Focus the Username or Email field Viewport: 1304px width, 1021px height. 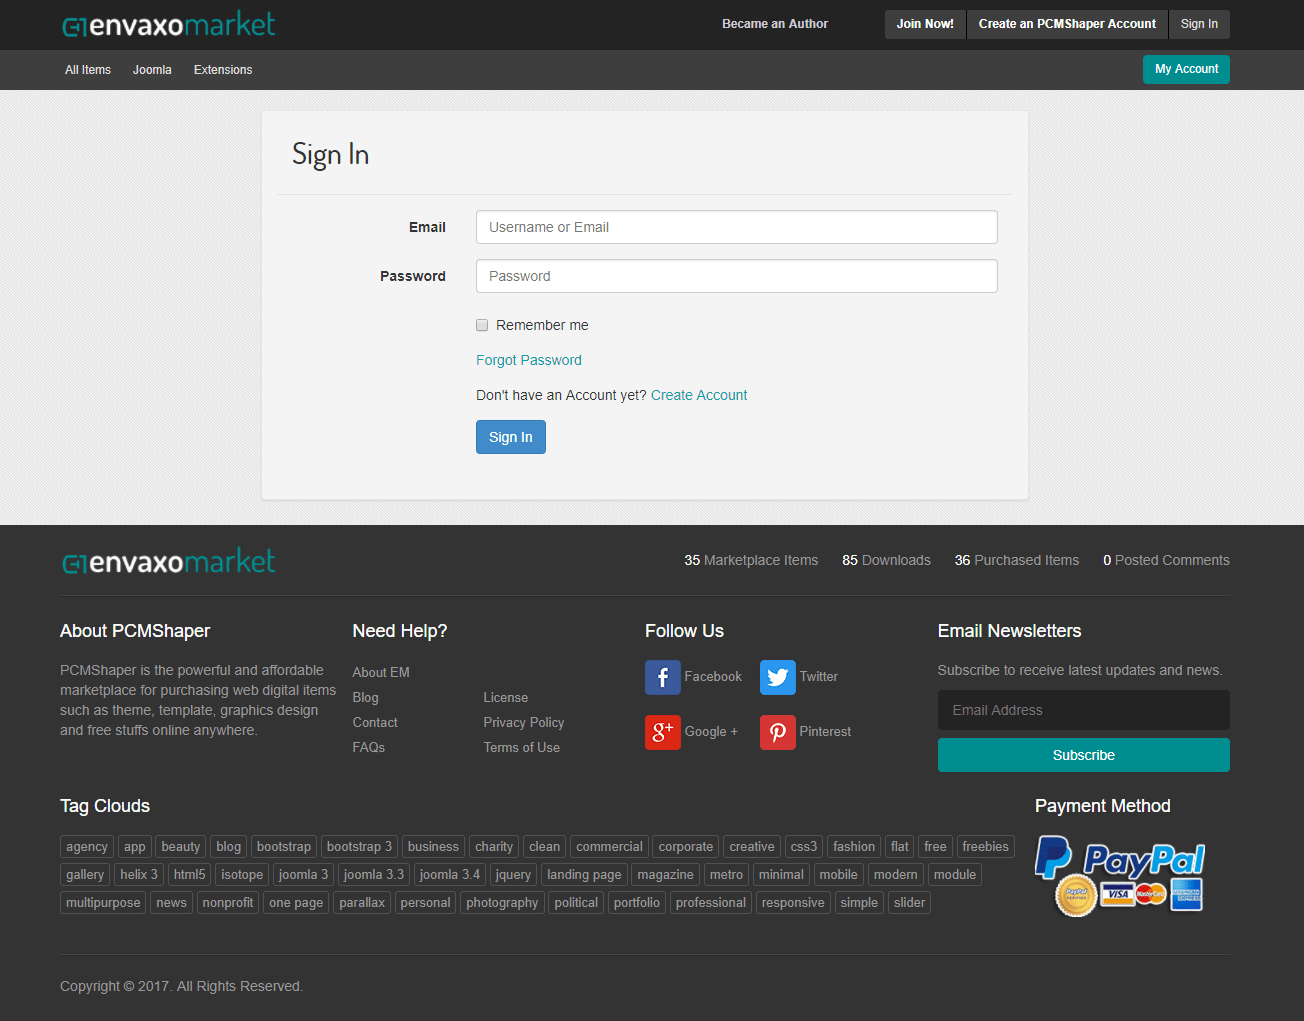point(737,227)
